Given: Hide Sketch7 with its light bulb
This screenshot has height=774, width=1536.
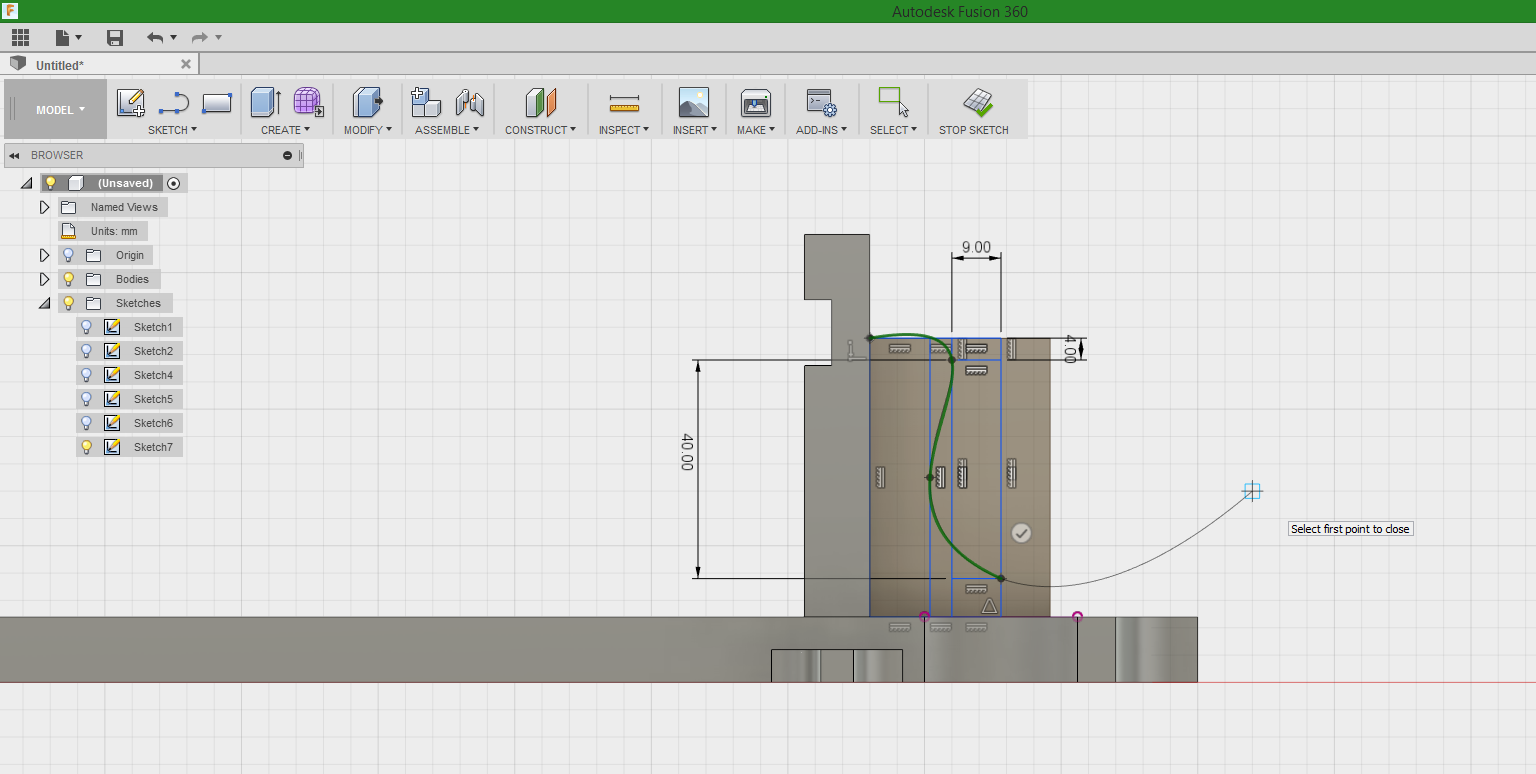Looking at the screenshot, I should pyautogui.click(x=86, y=447).
